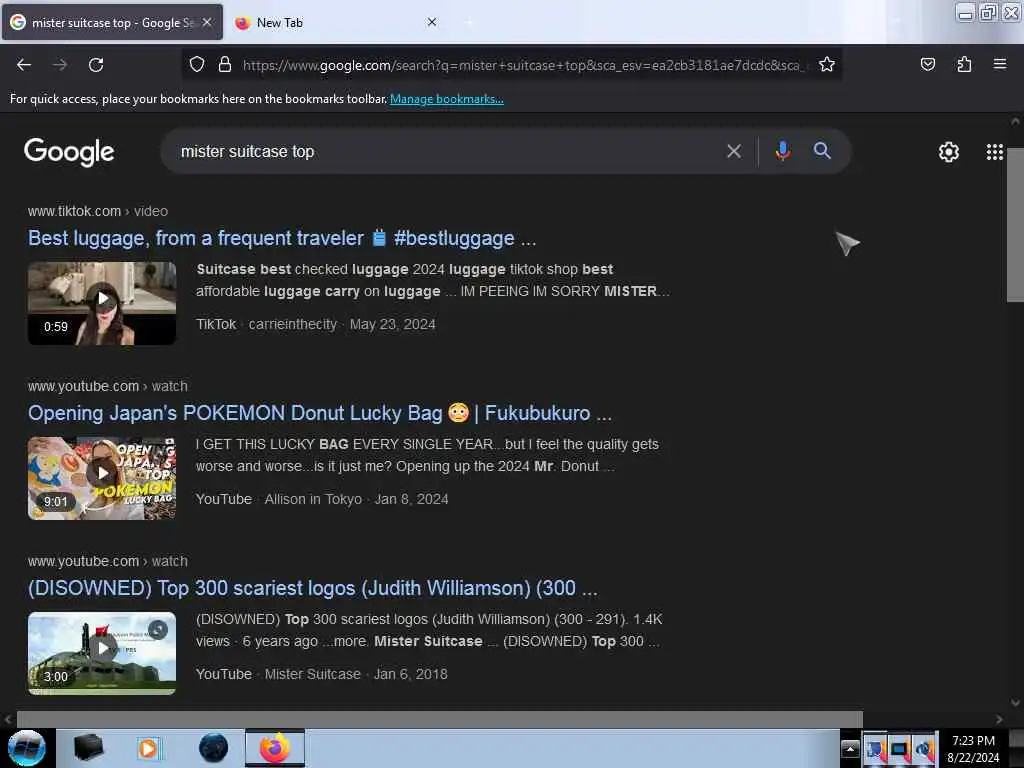This screenshot has width=1024, height=768.
Task: Open the Opening Japan's POKEMON Donut Lucky Bag result
Action: (320, 413)
